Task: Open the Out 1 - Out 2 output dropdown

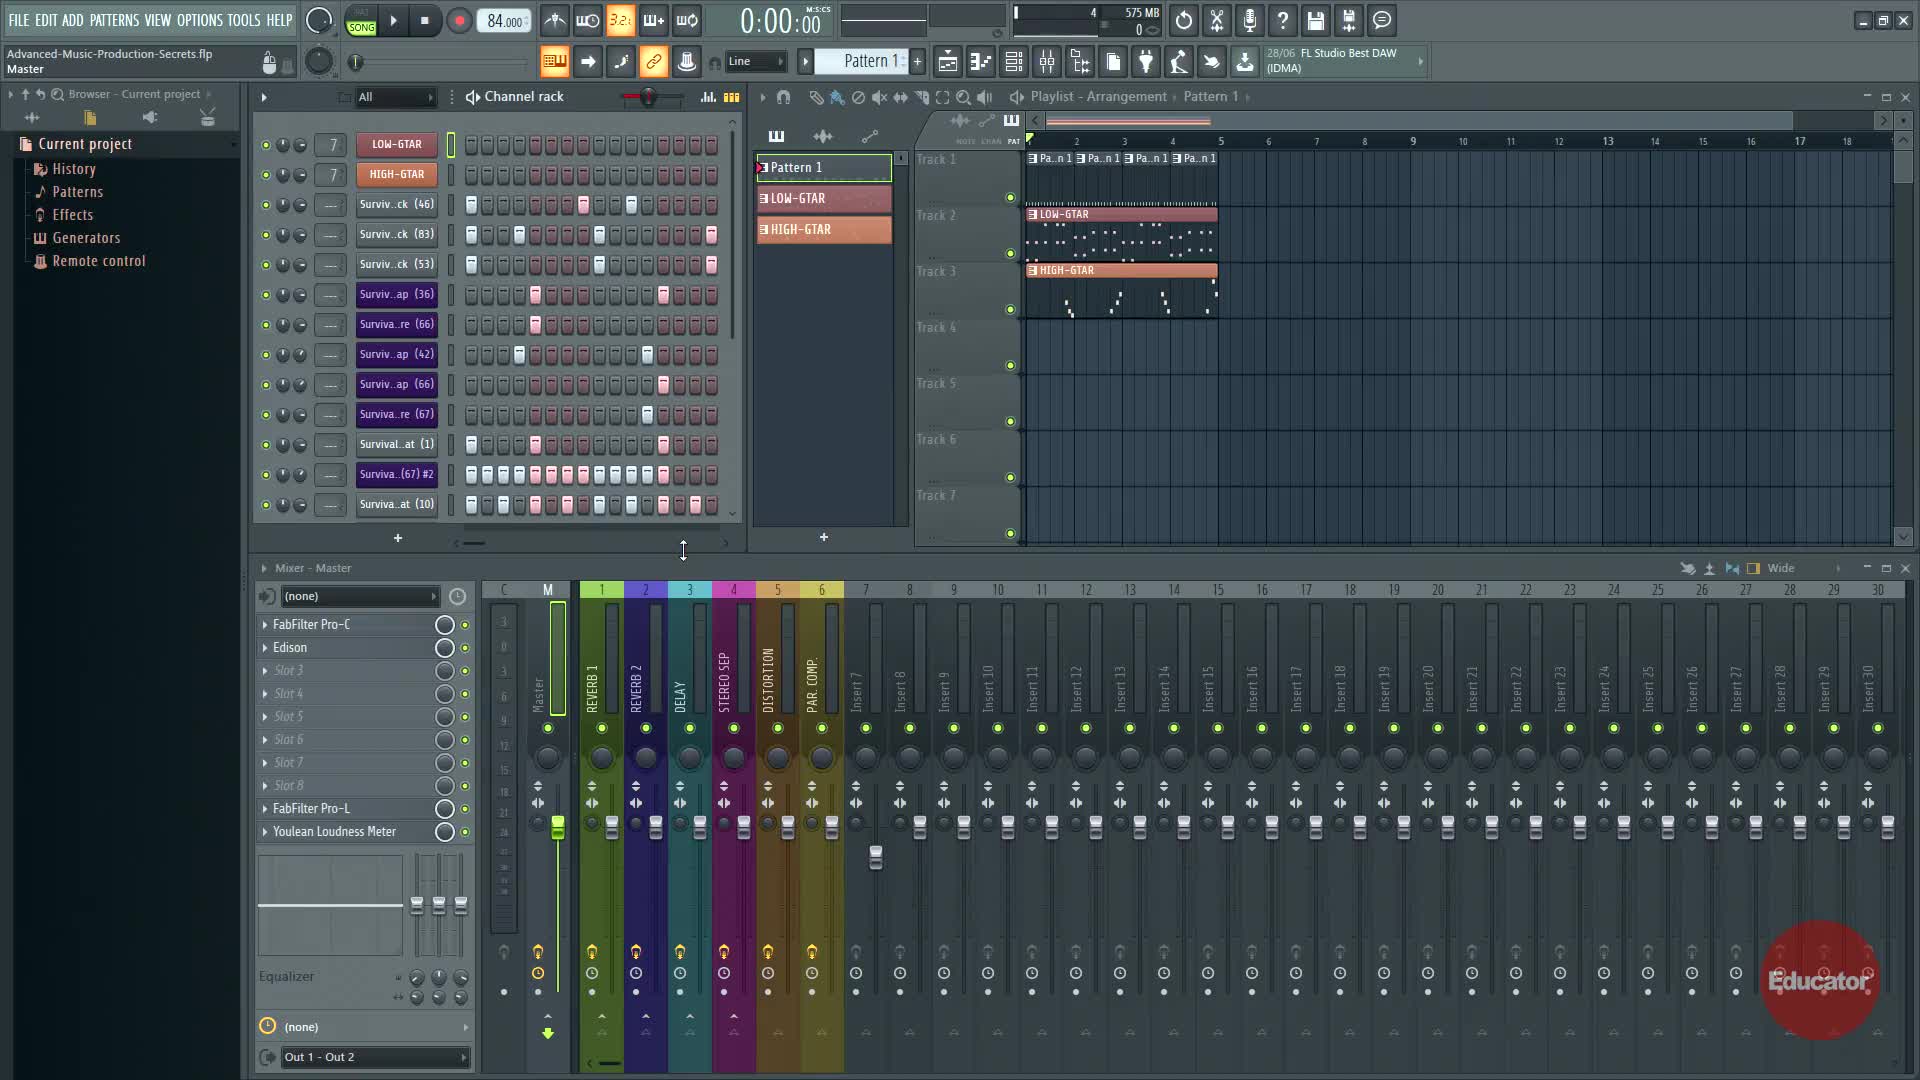Action: [374, 1057]
